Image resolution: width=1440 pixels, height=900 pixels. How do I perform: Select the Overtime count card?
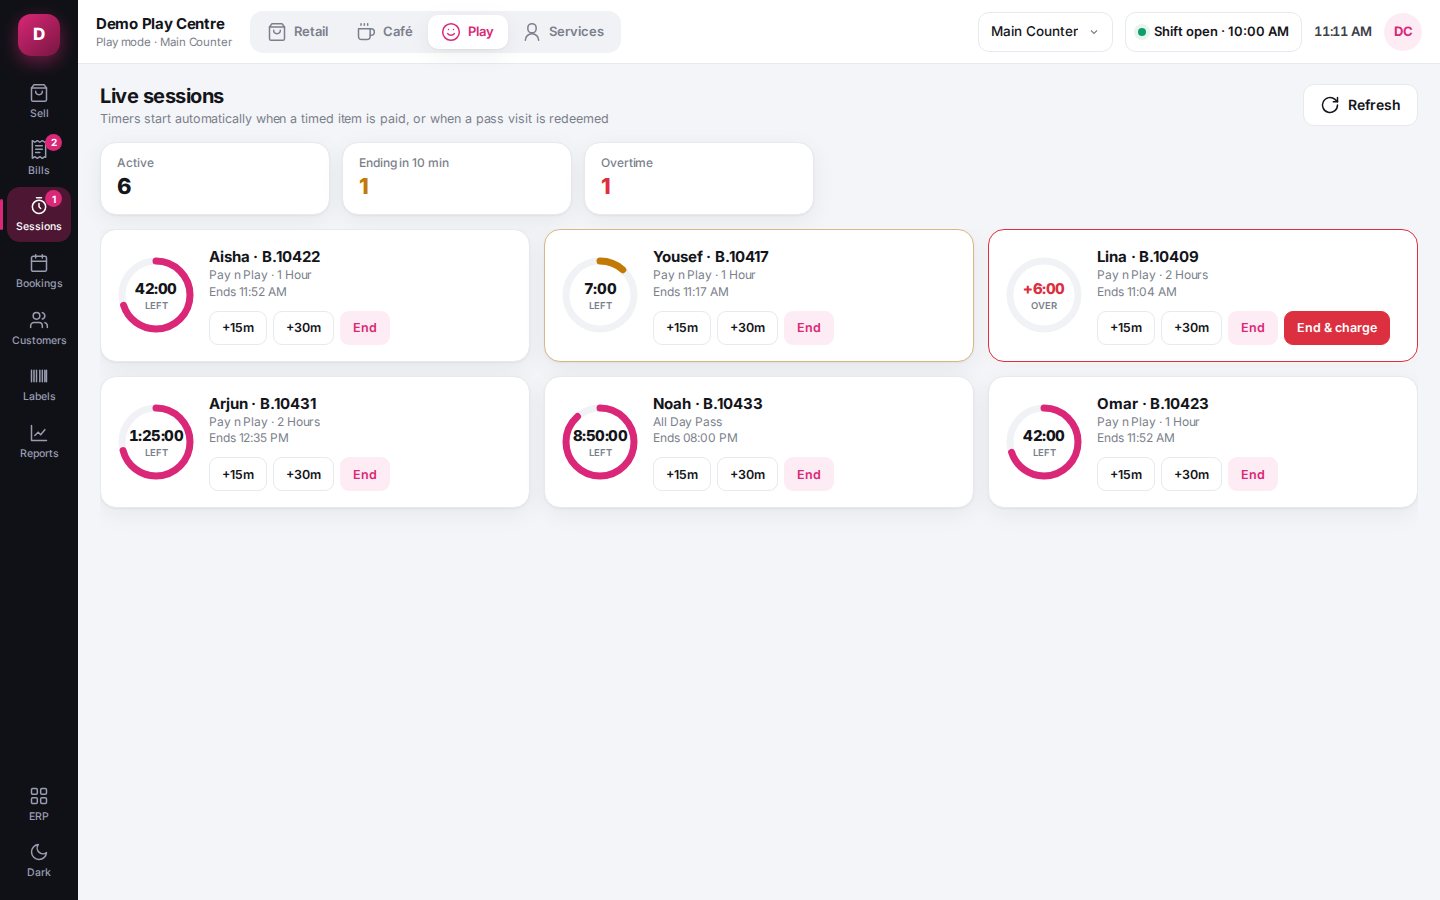[x=699, y=178]
